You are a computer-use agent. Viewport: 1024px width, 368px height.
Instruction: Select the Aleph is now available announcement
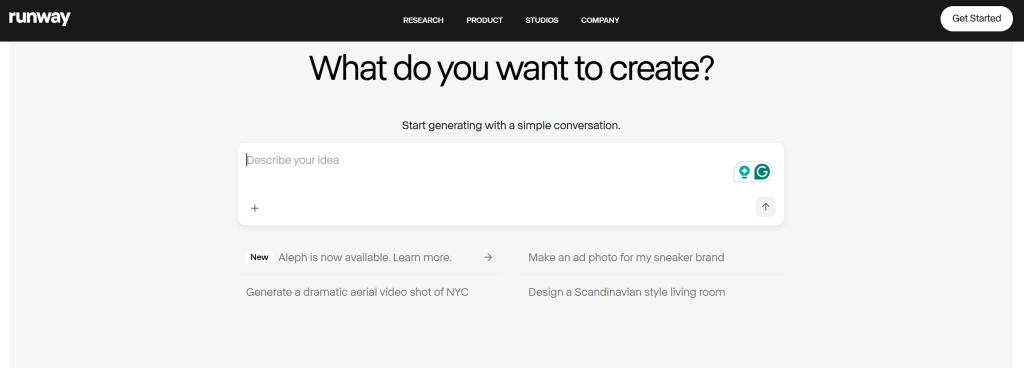[370, 257]
